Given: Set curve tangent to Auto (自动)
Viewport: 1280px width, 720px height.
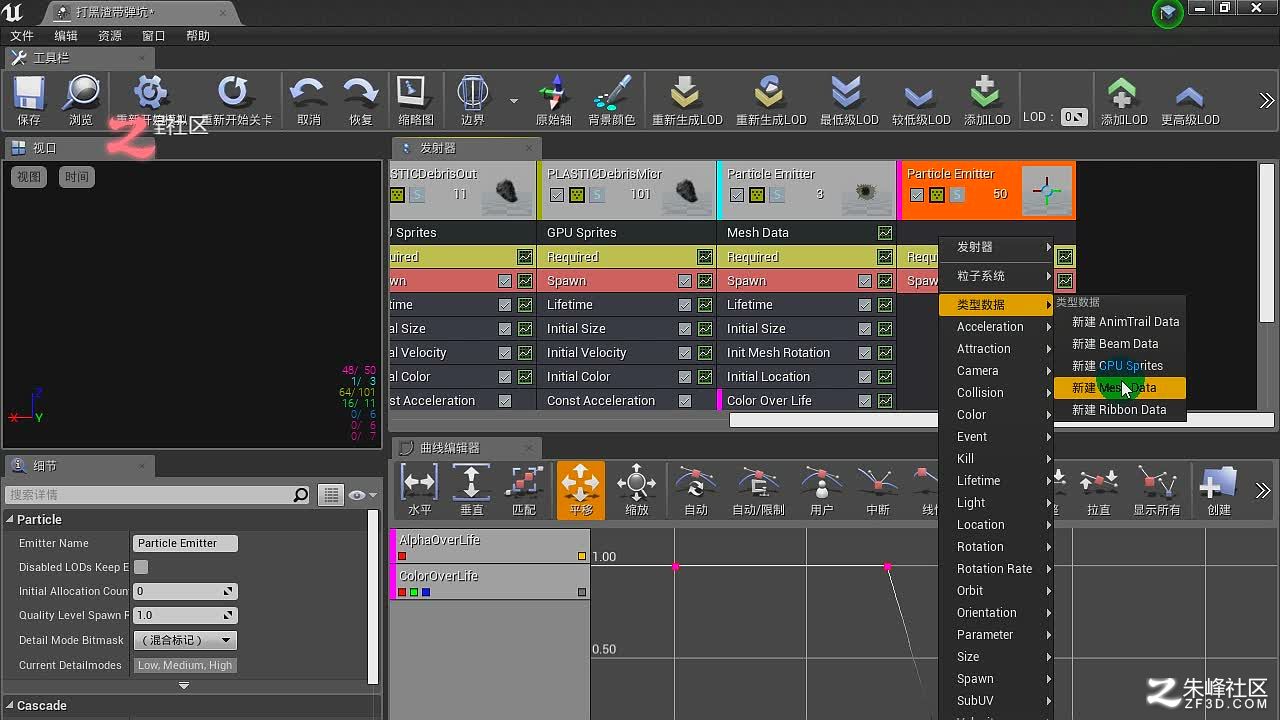Looking at the screenshot, I should point(695,483).
